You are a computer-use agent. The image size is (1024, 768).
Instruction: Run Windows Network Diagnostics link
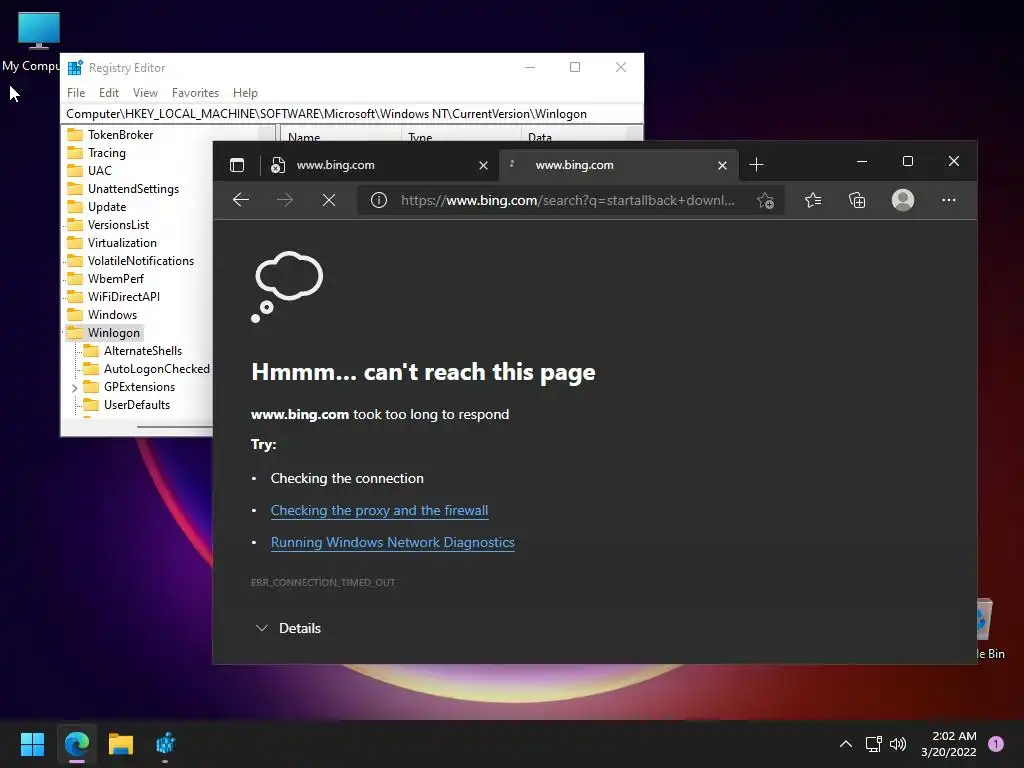tap(392, 542)
